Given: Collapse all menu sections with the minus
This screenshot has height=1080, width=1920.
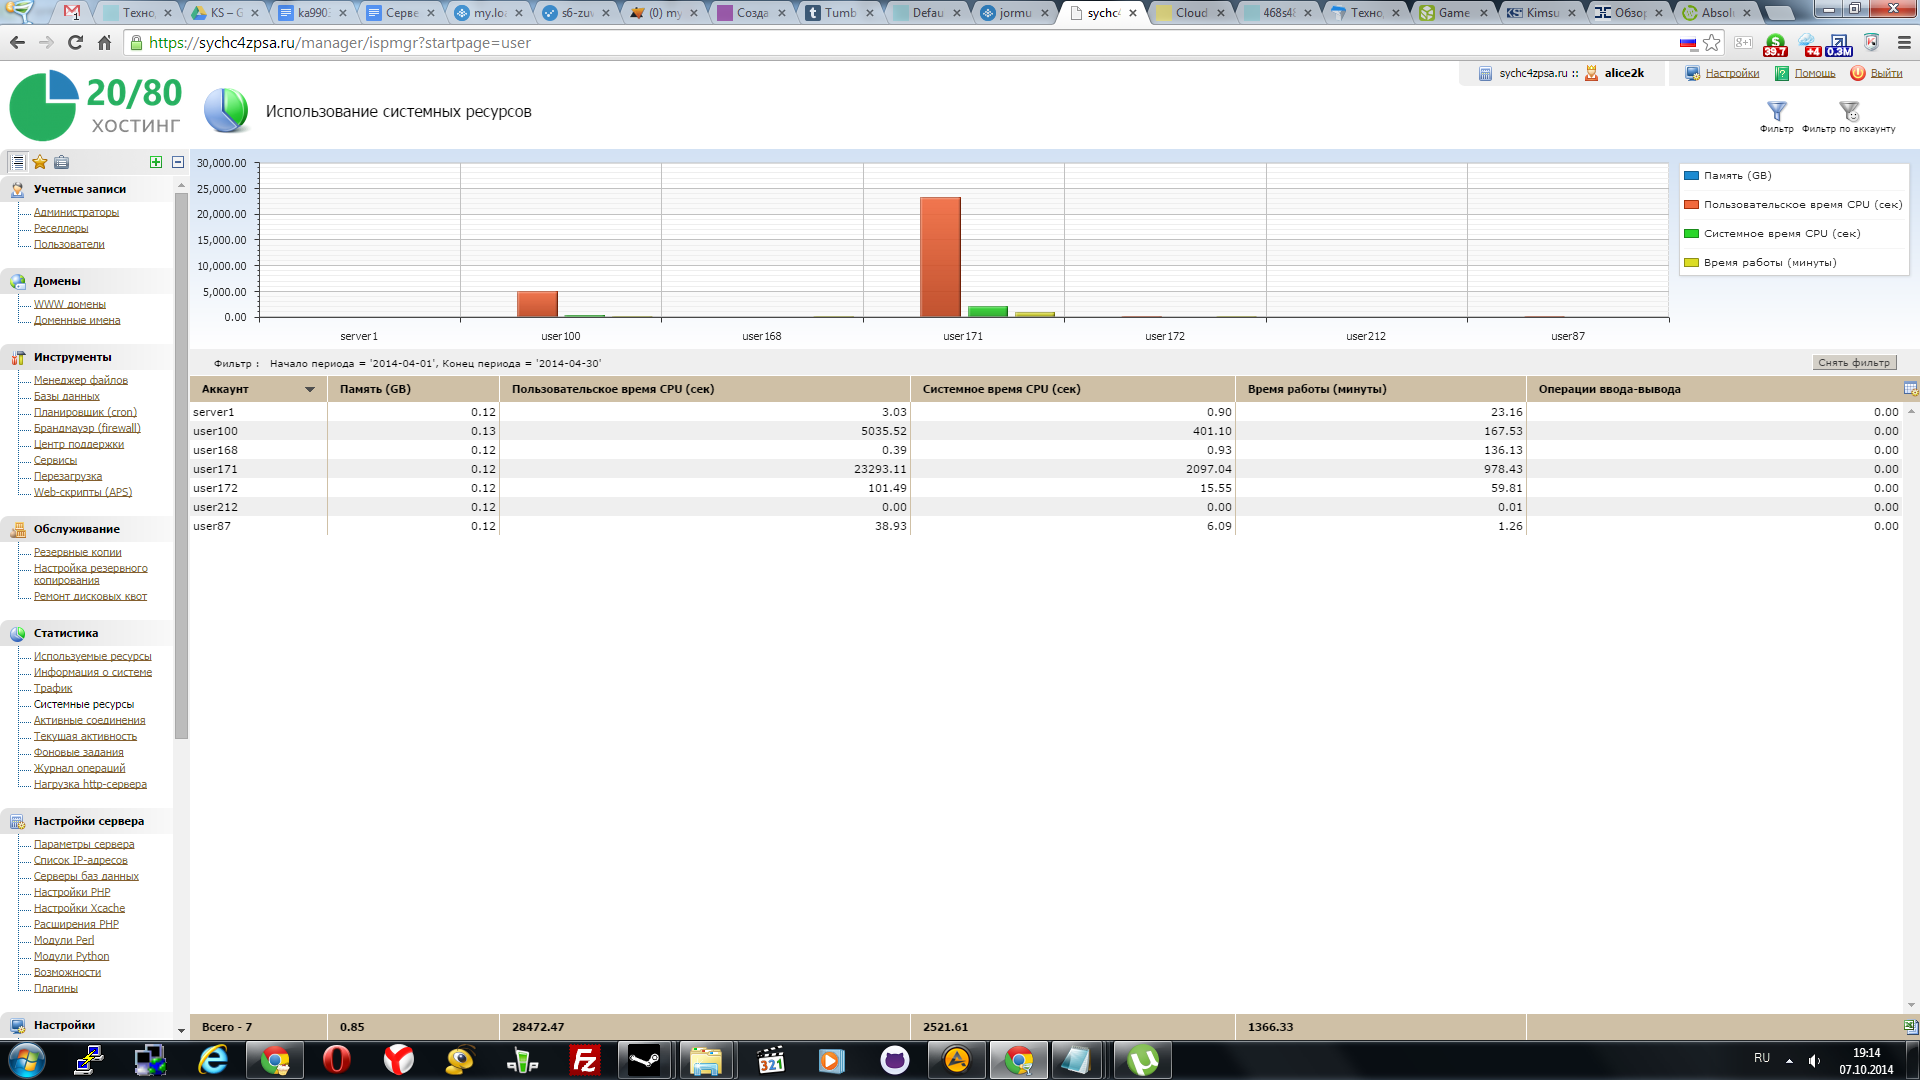Looking at the screenshot, I should 178,162.
